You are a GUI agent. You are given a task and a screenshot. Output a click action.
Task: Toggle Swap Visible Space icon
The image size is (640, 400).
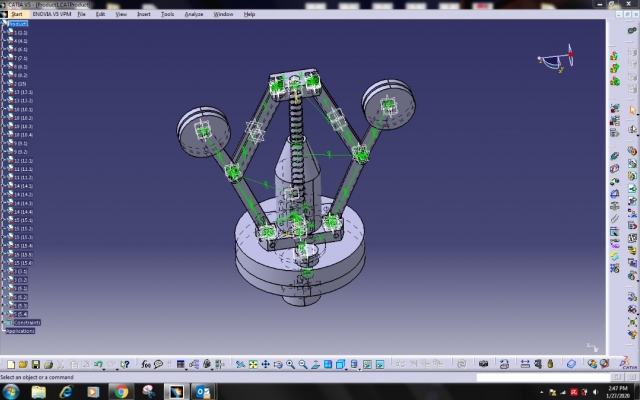click(380, 364)
